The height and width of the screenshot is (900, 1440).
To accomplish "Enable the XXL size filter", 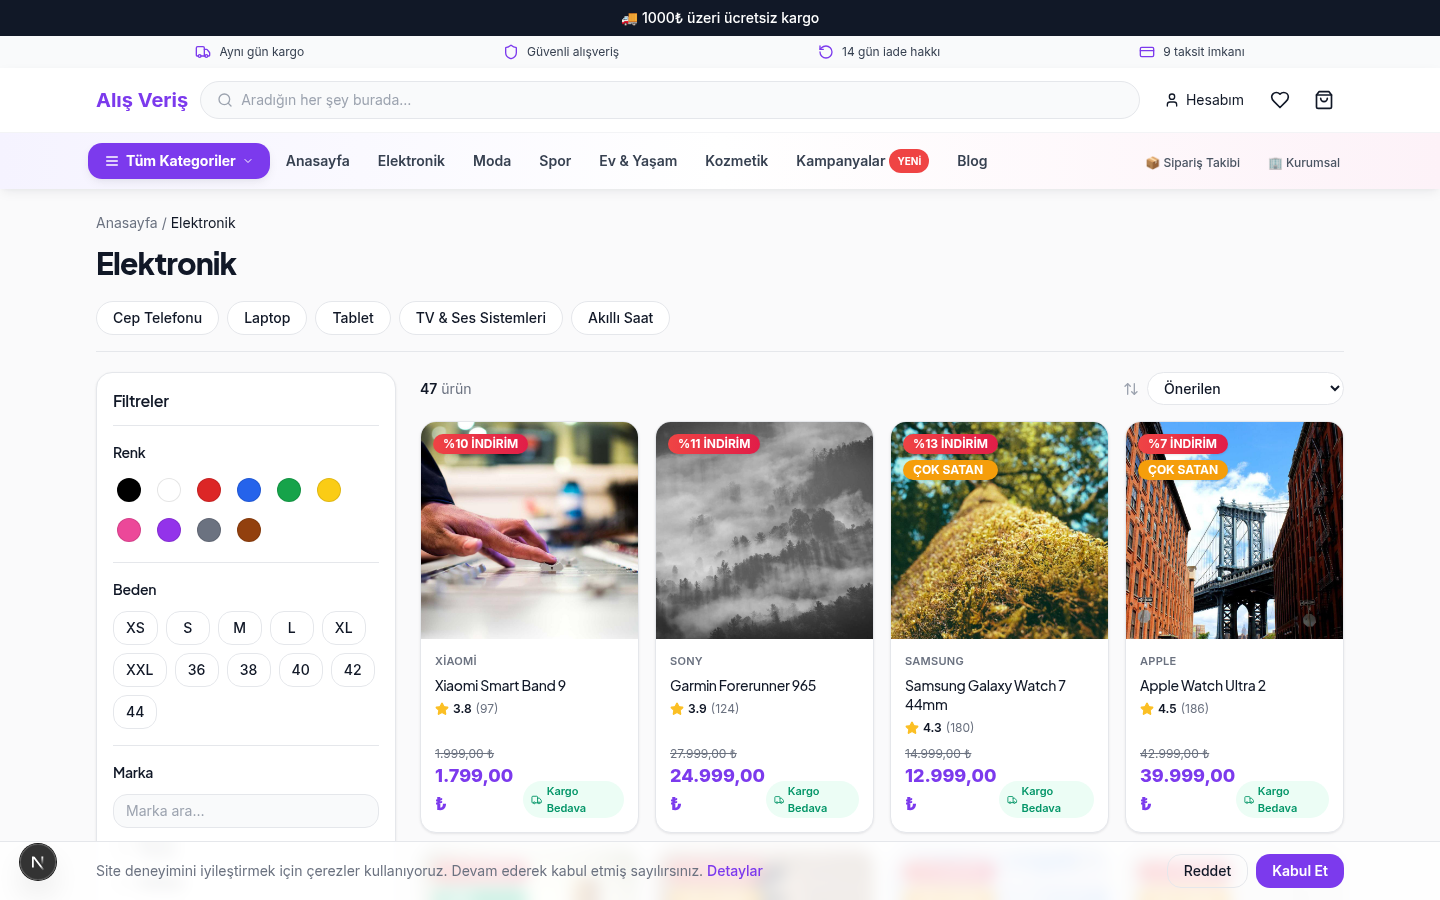I will point(140,670).
